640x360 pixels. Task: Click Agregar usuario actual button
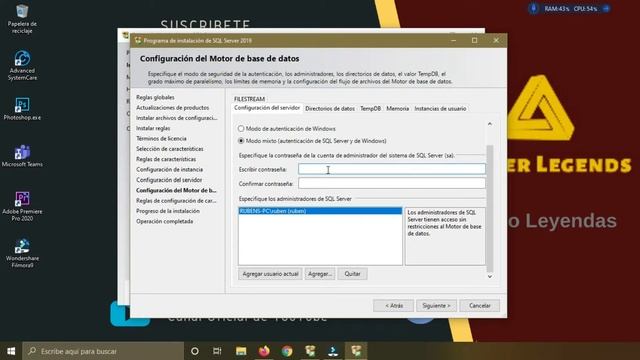270,274
